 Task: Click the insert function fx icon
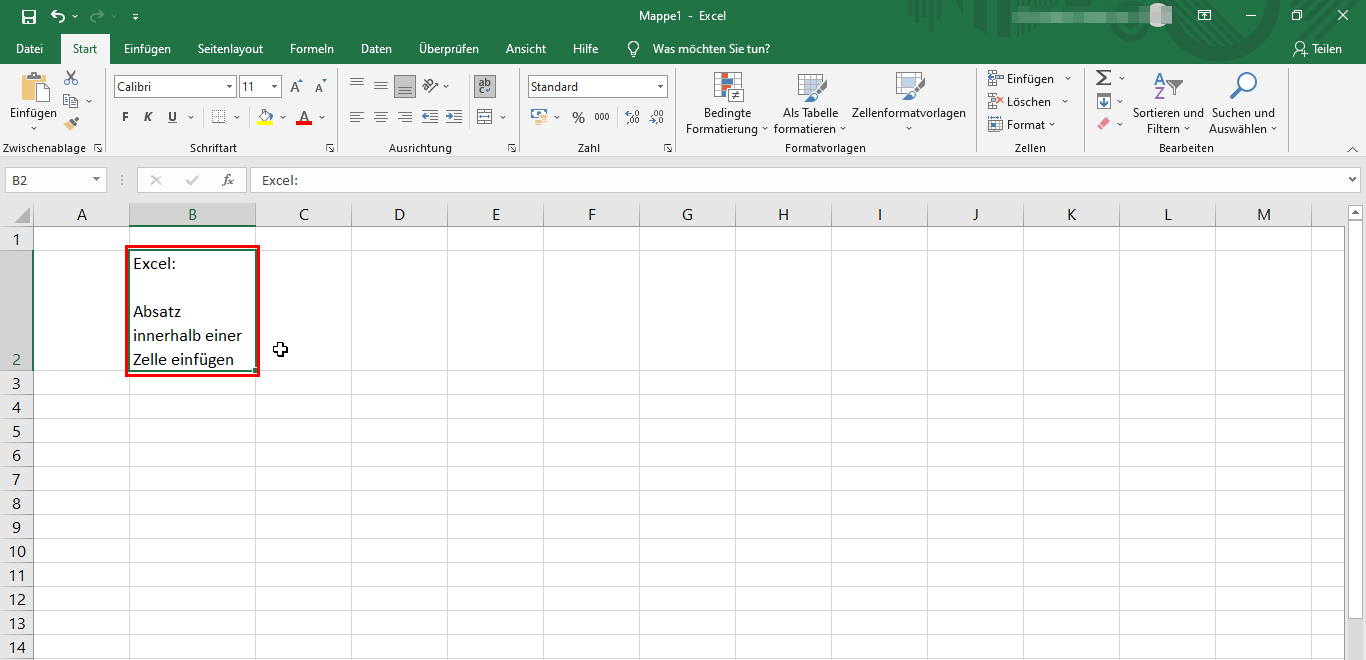click(x=228, y=180)
